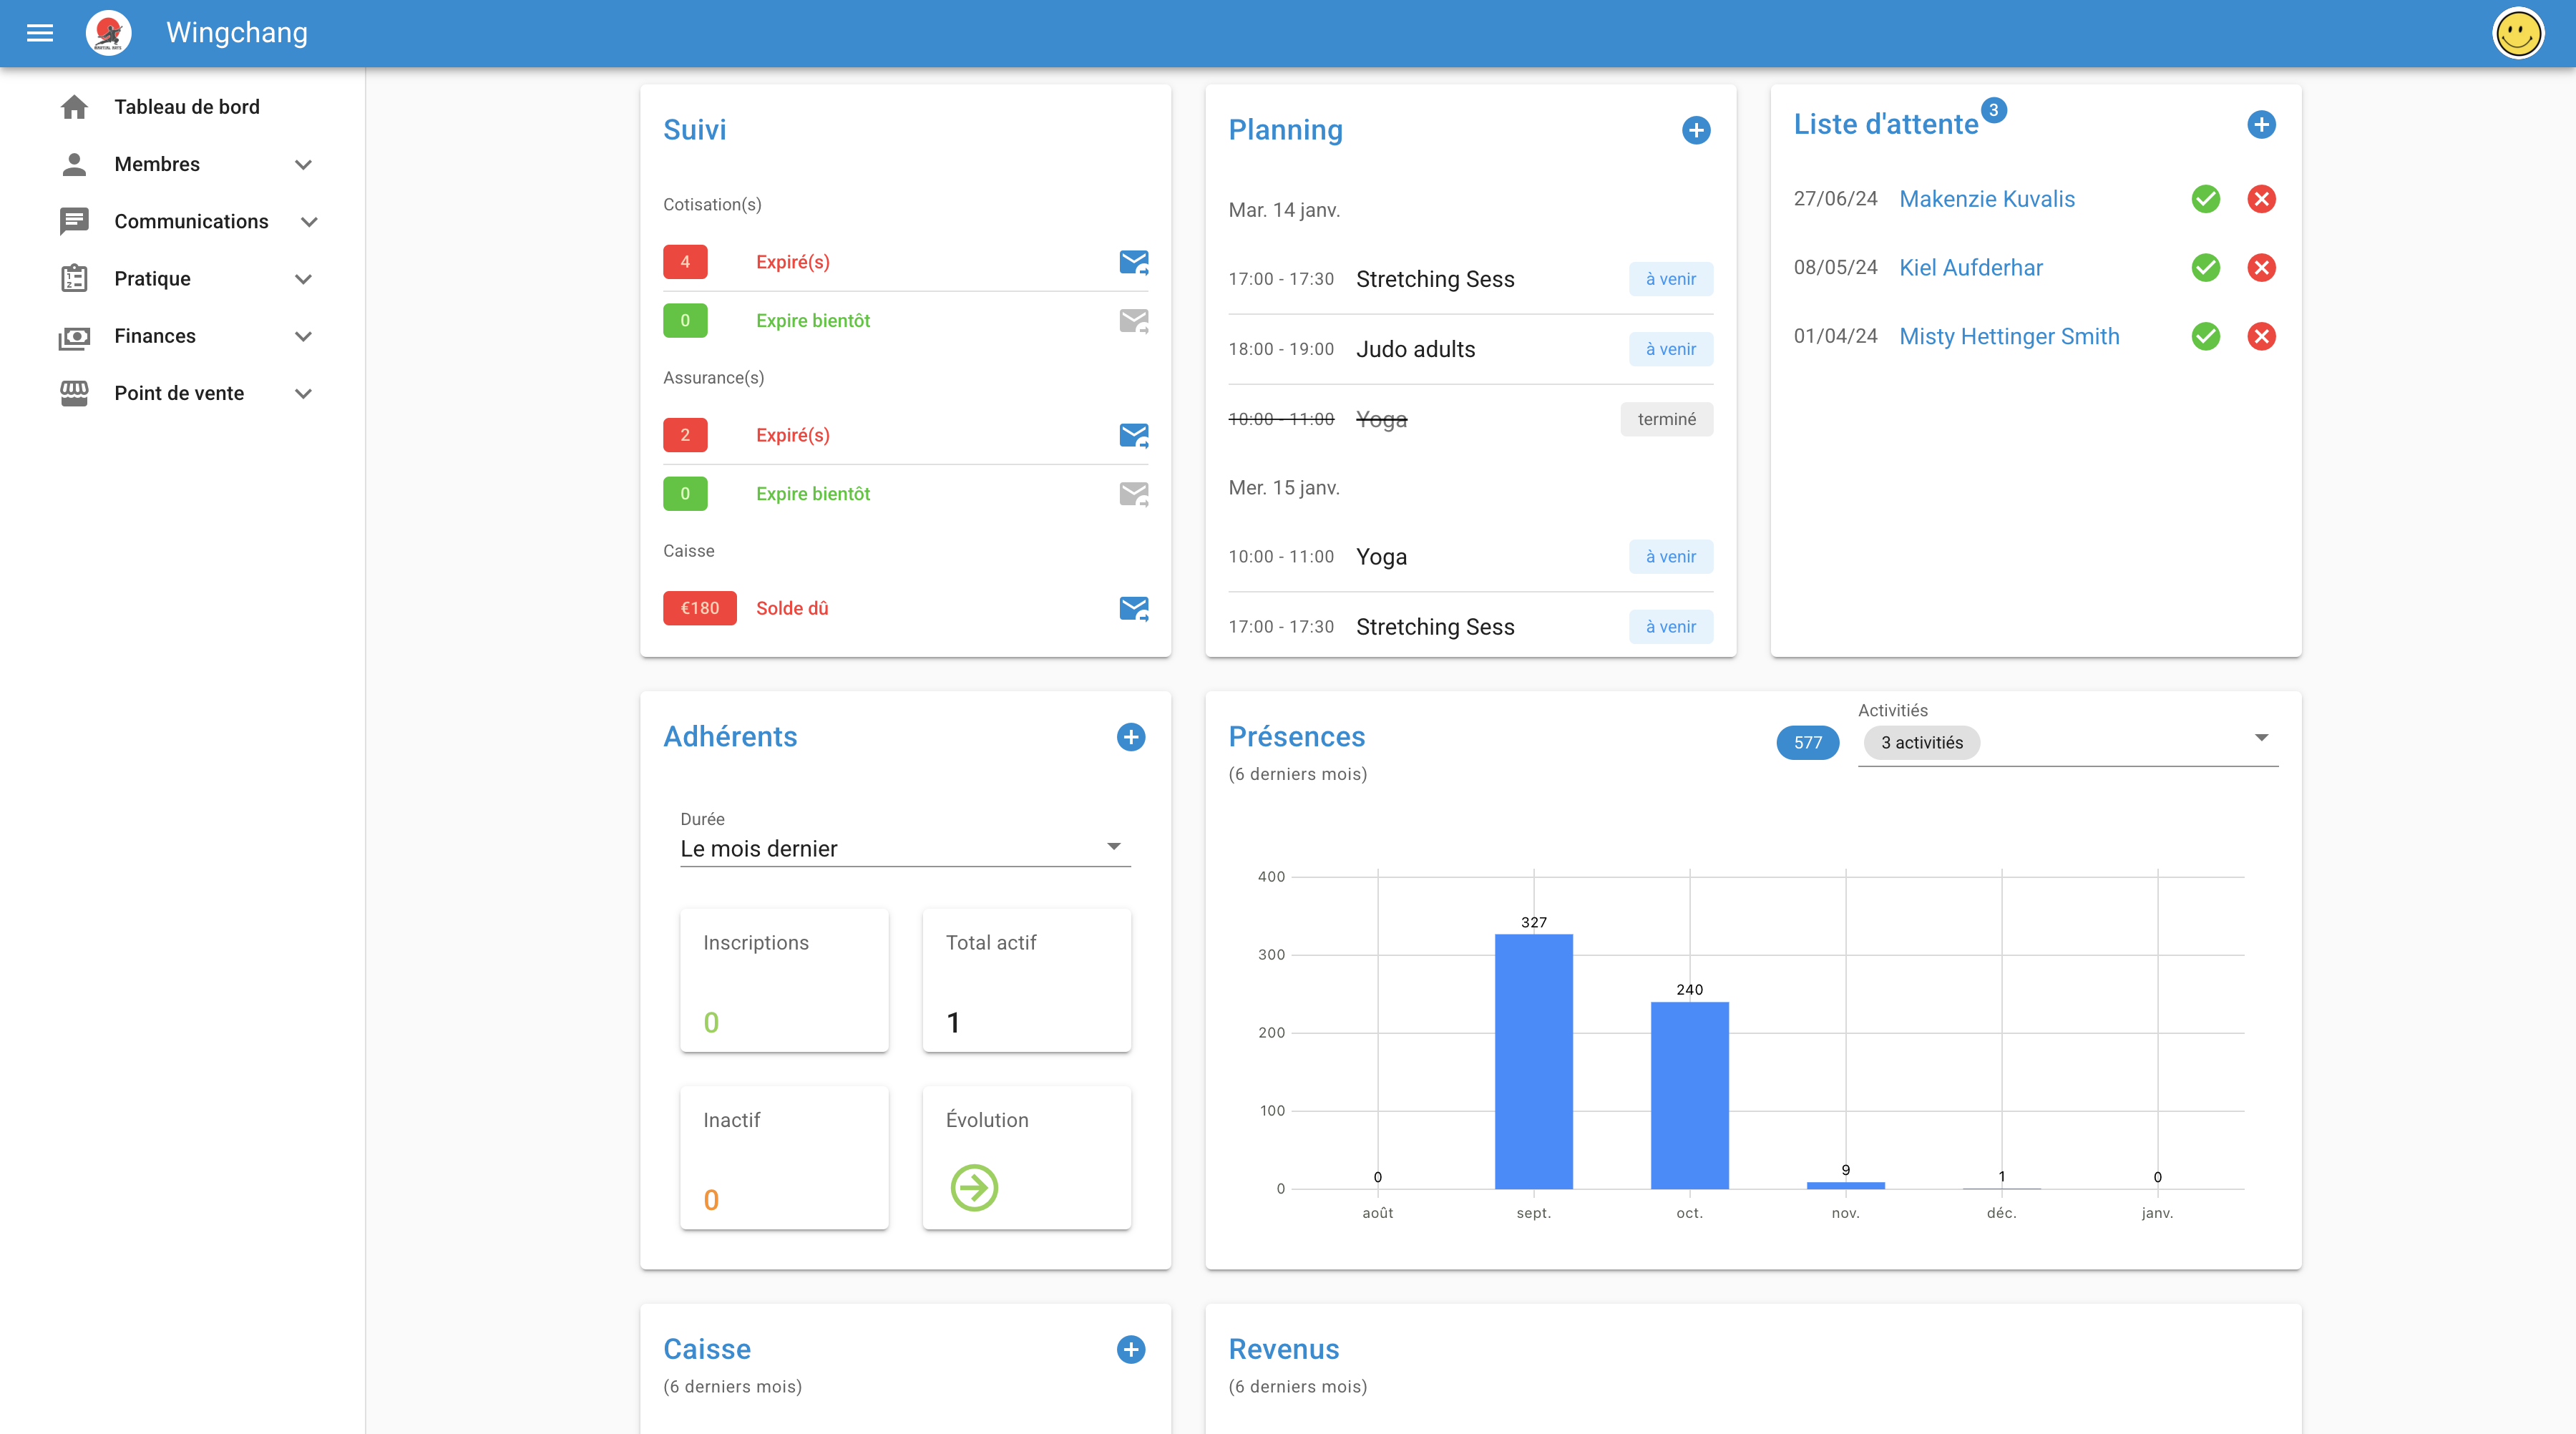Click the sept. bar showing 327
Image resolution: width=2576 pixels, height=1434 pixels.
[1533, 1061]
